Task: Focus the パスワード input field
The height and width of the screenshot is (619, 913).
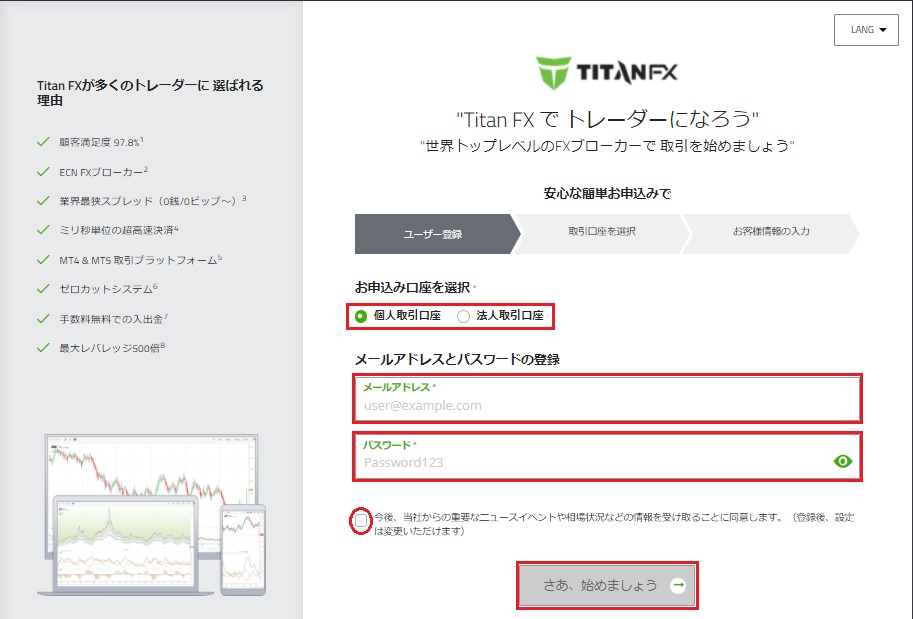Action: click(607, 457)
